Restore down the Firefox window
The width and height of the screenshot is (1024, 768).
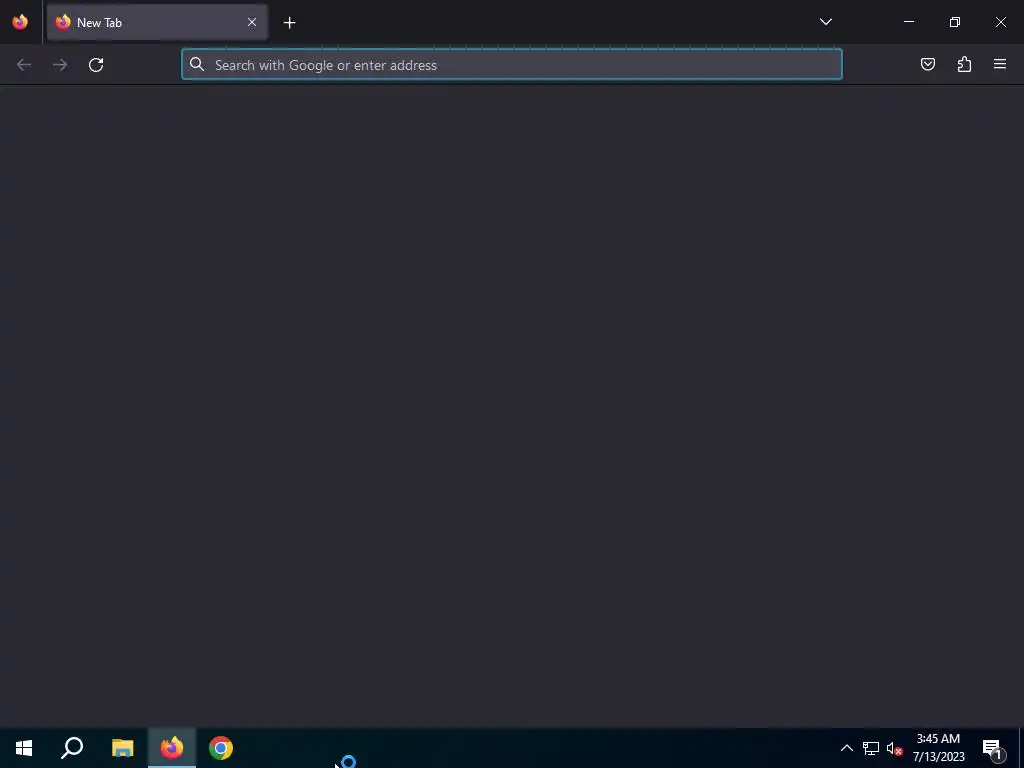[x=955, y=22]
